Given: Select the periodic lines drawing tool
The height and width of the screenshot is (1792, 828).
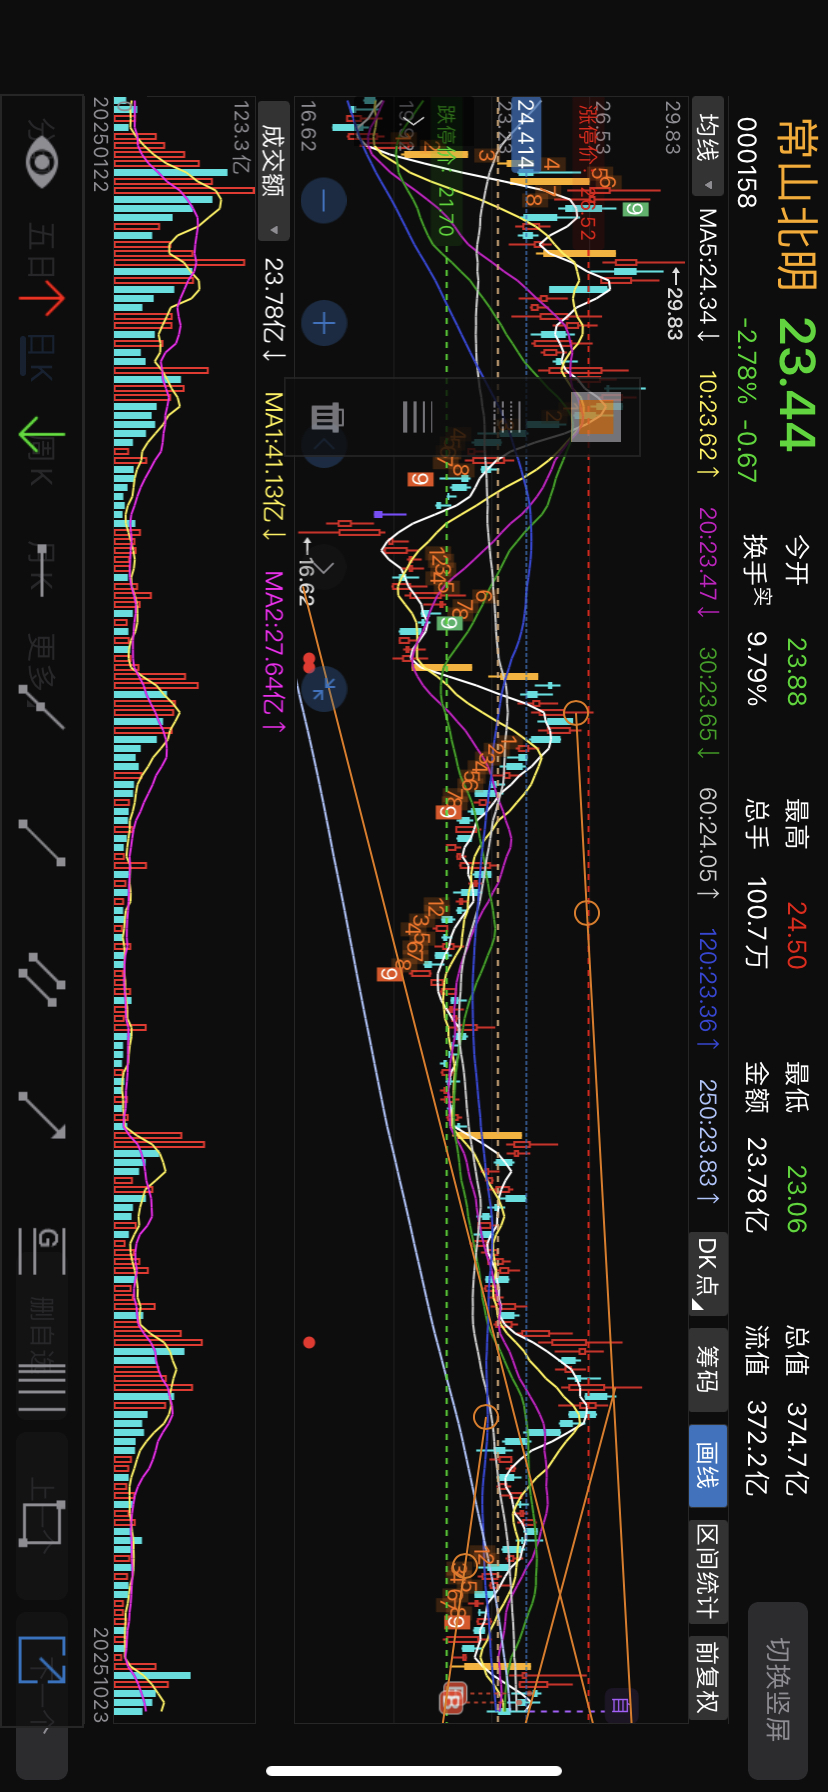Looking at the screenshot, I should click(41, 1387).
